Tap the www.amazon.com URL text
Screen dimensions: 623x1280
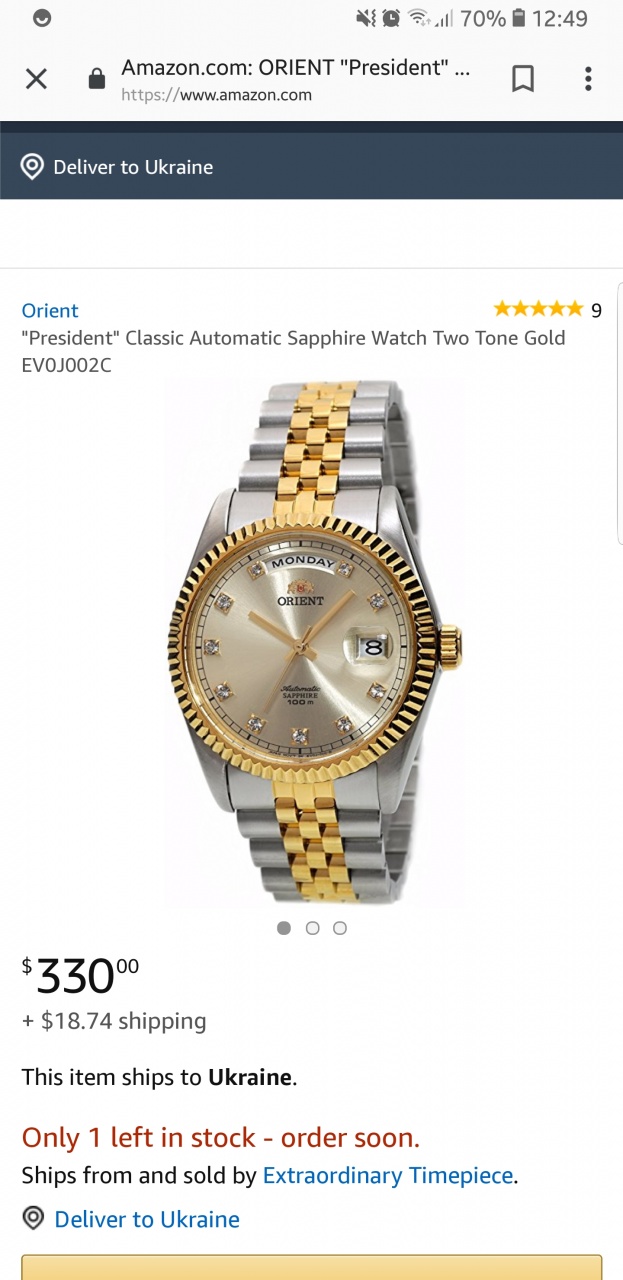coord(216,95)
